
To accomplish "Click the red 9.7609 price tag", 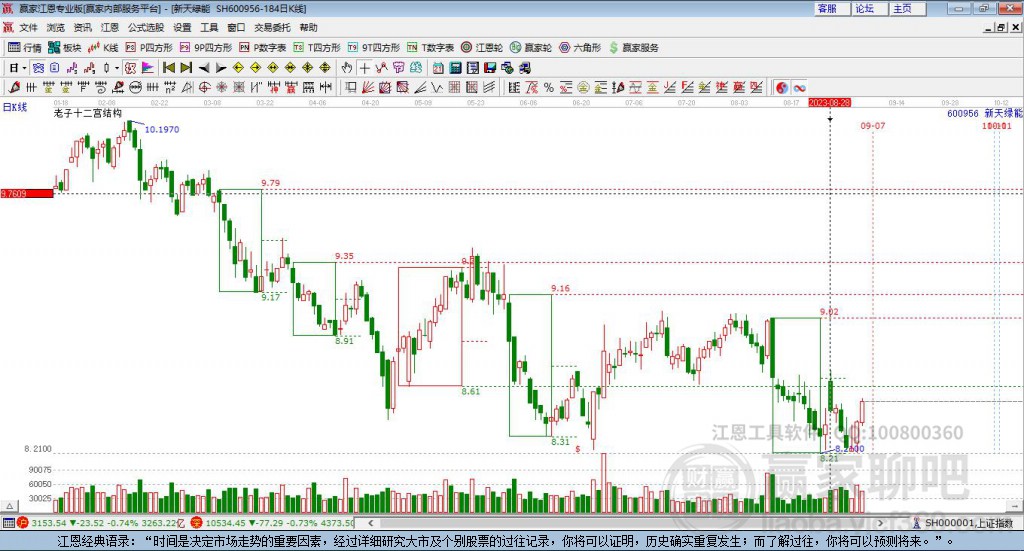I will 27,193.
